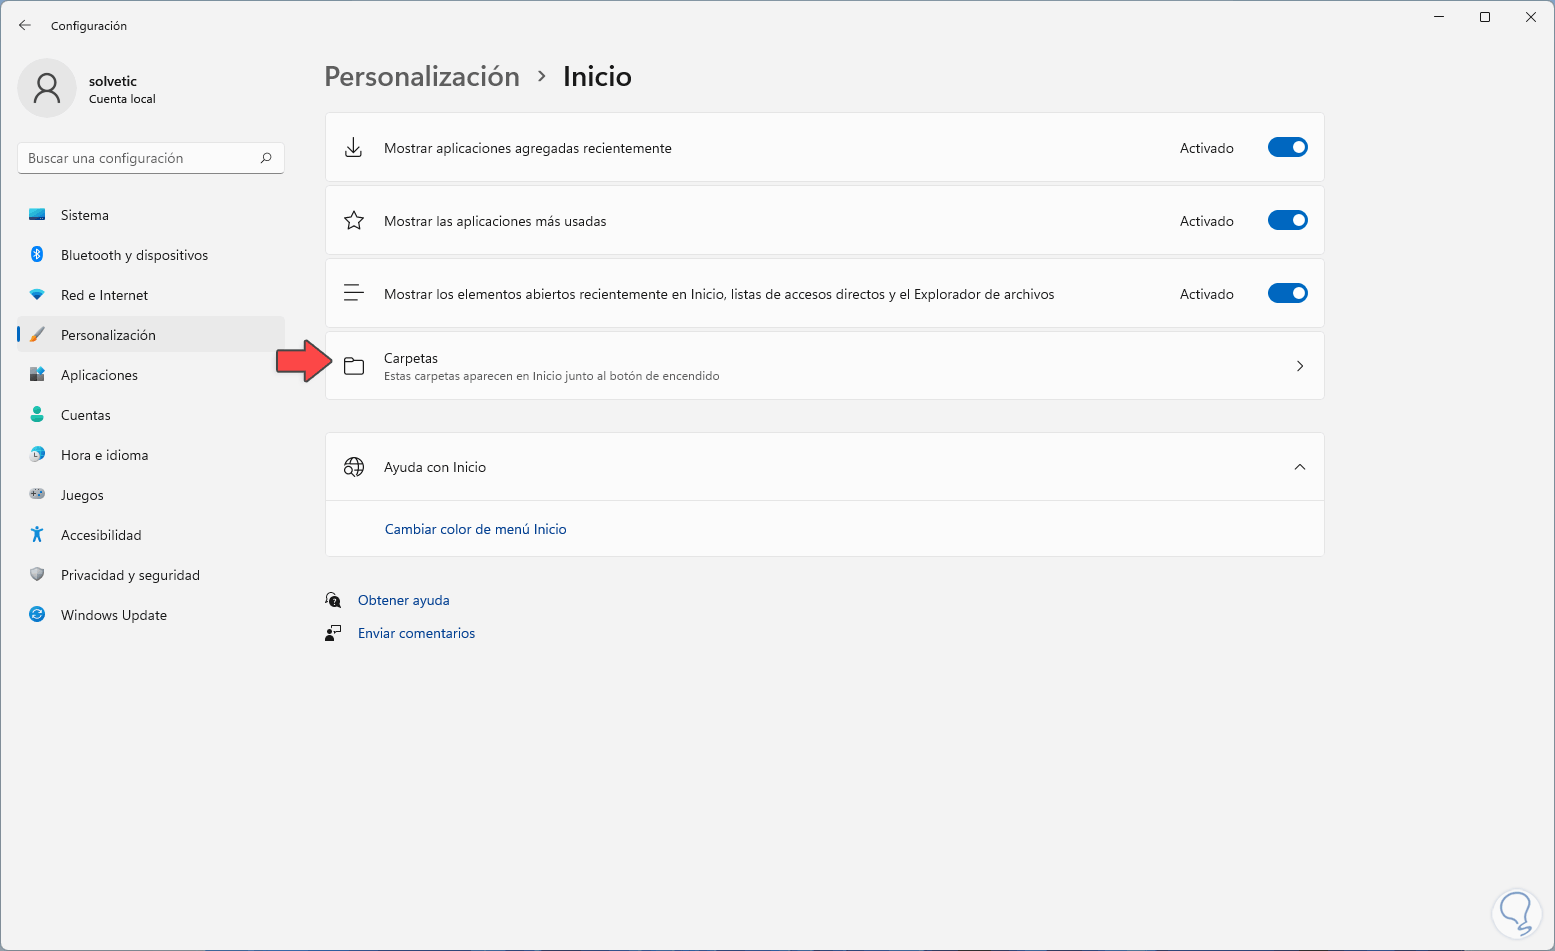Screen dimensions: 1555x951
Task: Open Aplicaciones settings category
Action: (x=99, y=375)
